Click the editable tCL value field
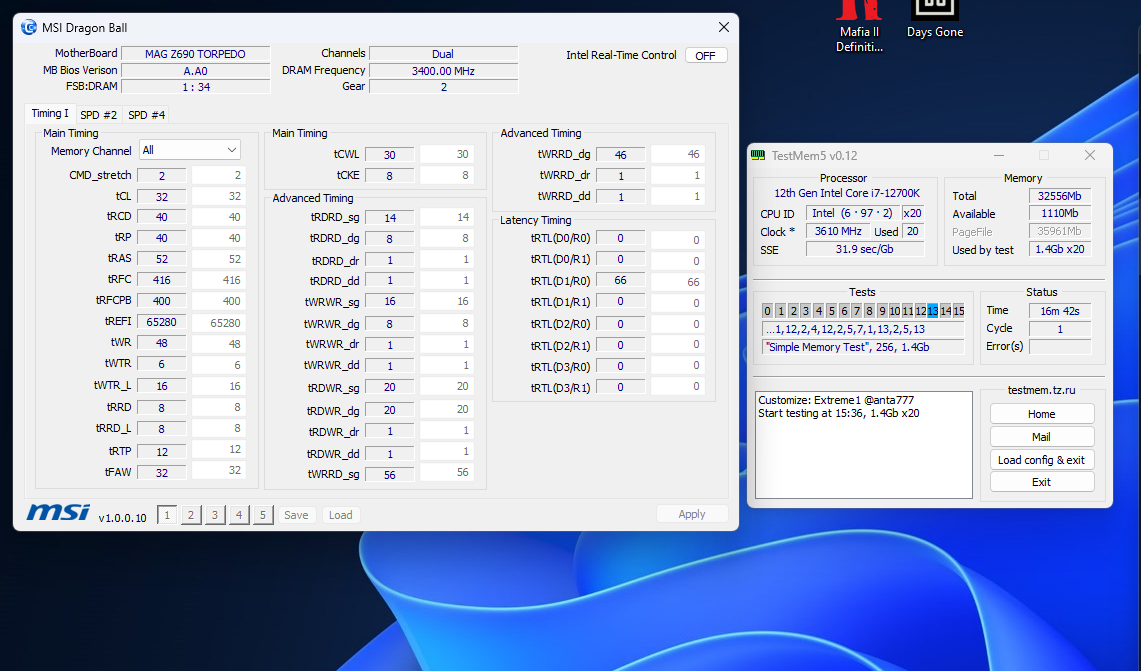The image size is (1141, 671). [x=219, y=196]
